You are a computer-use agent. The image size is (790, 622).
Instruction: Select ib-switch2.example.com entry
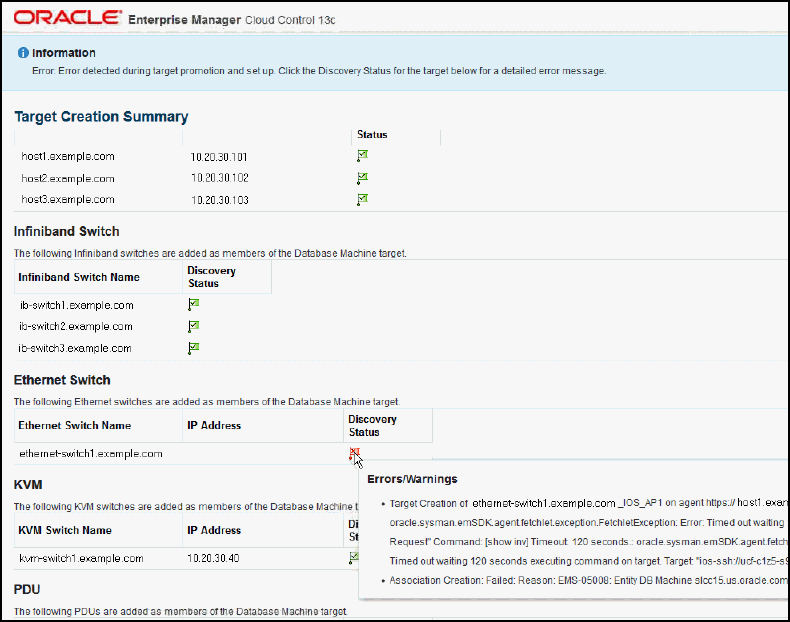tap(76, 327)
